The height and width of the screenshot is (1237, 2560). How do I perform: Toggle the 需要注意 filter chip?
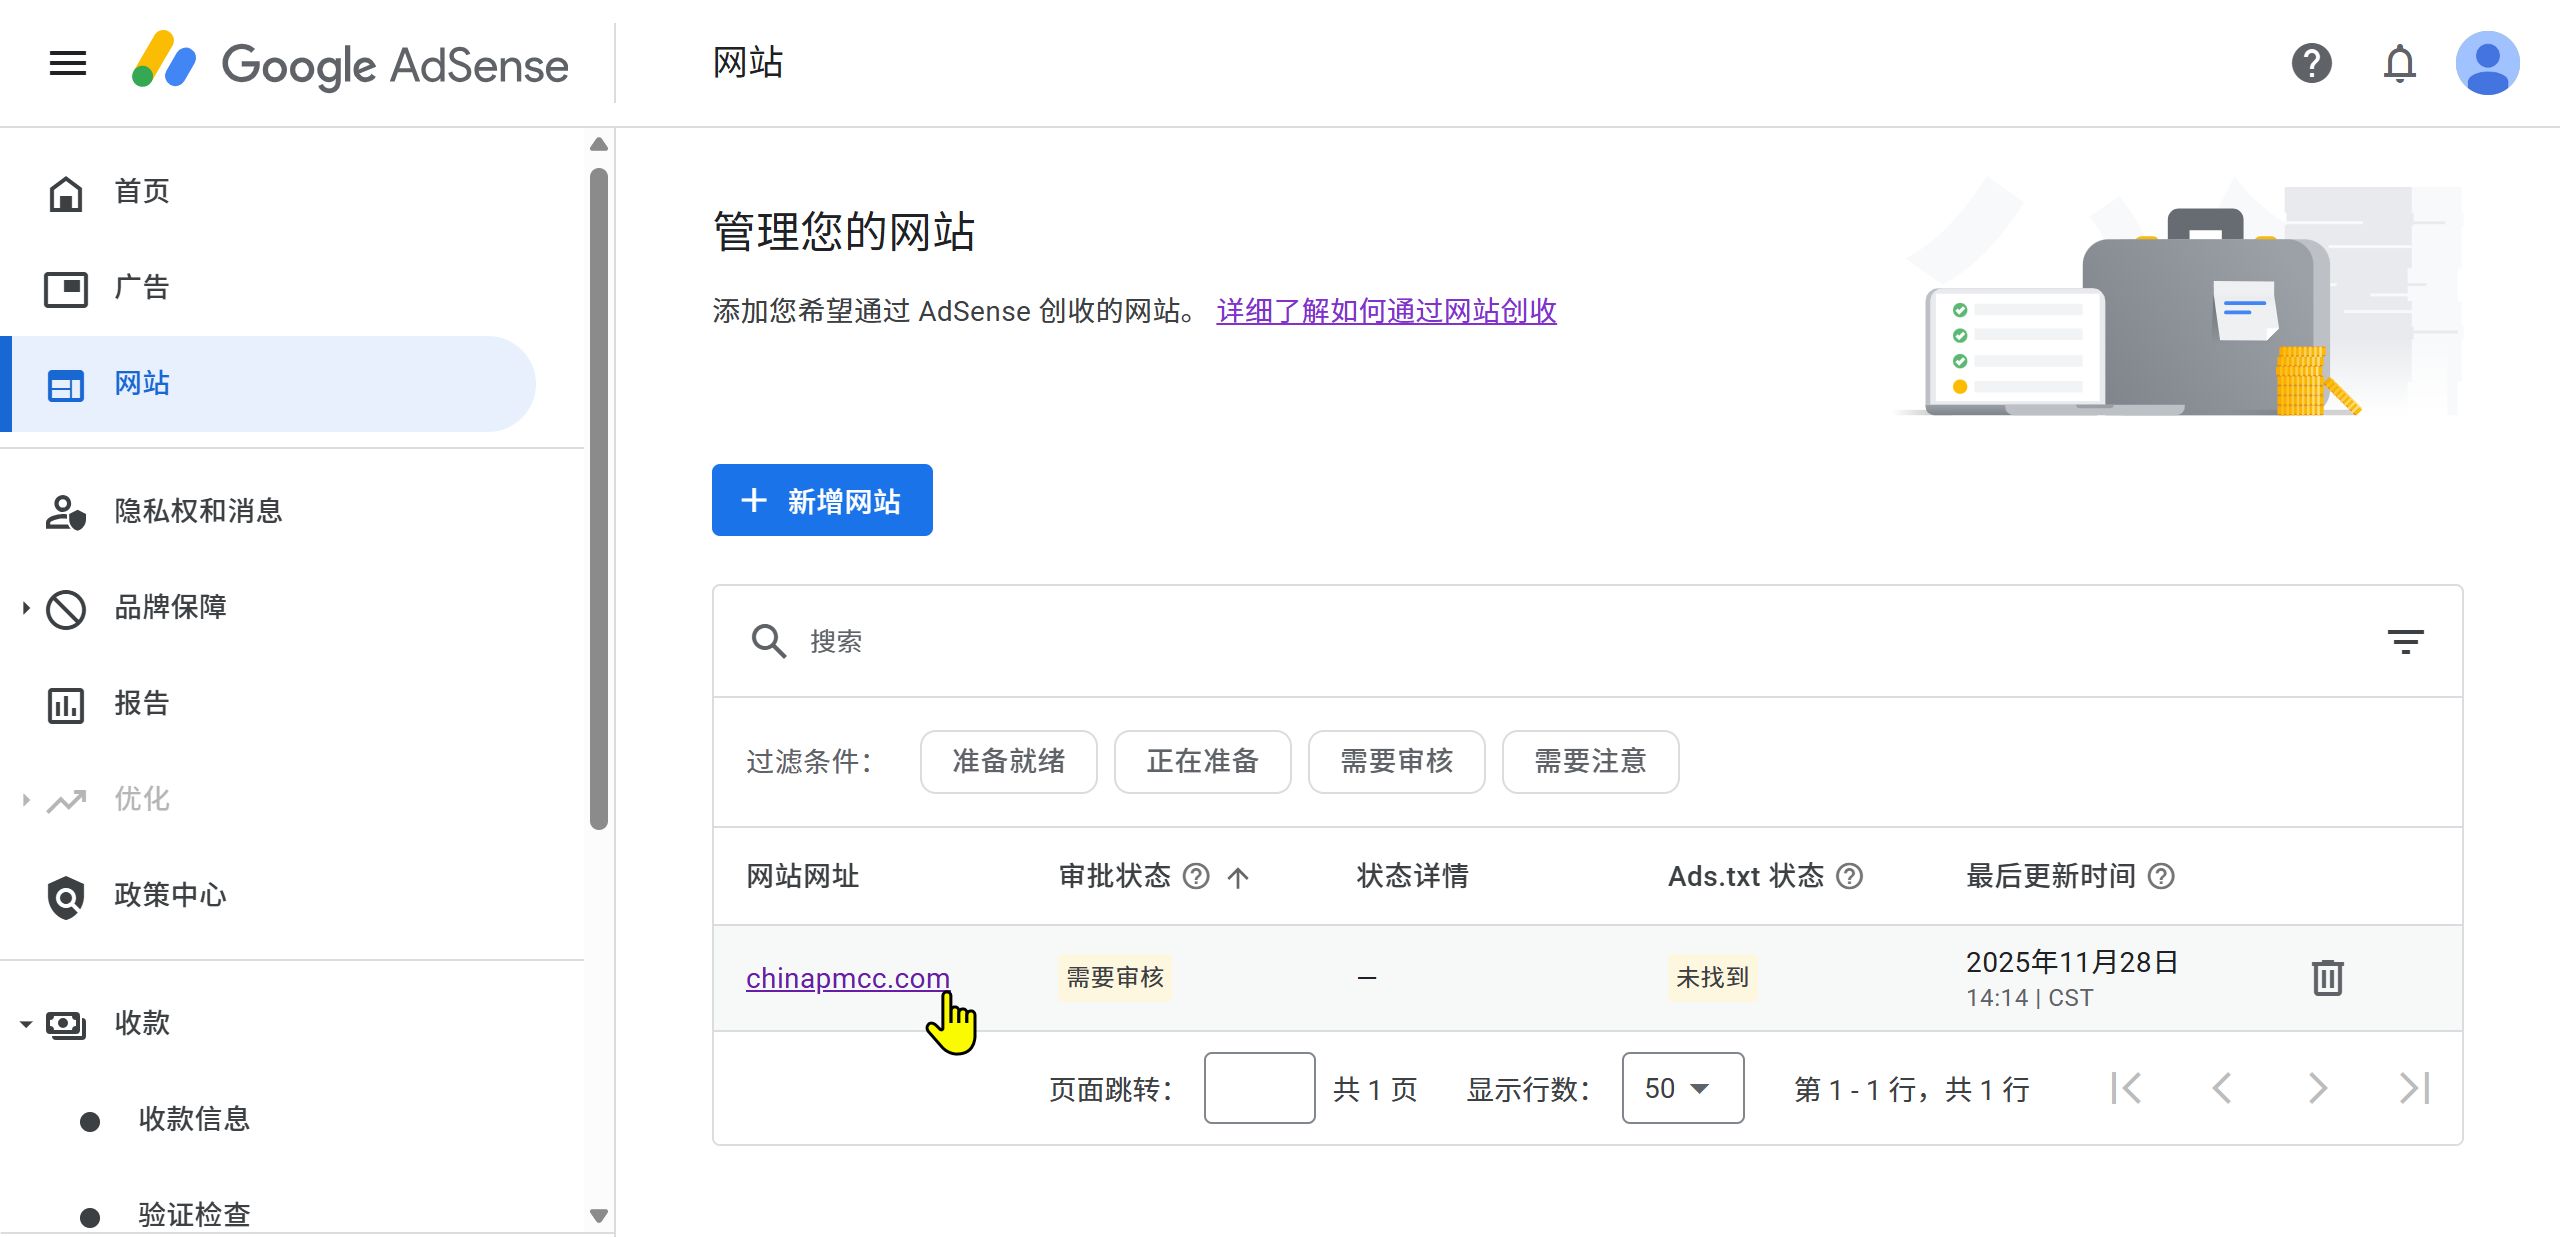tap(1590, 762)
